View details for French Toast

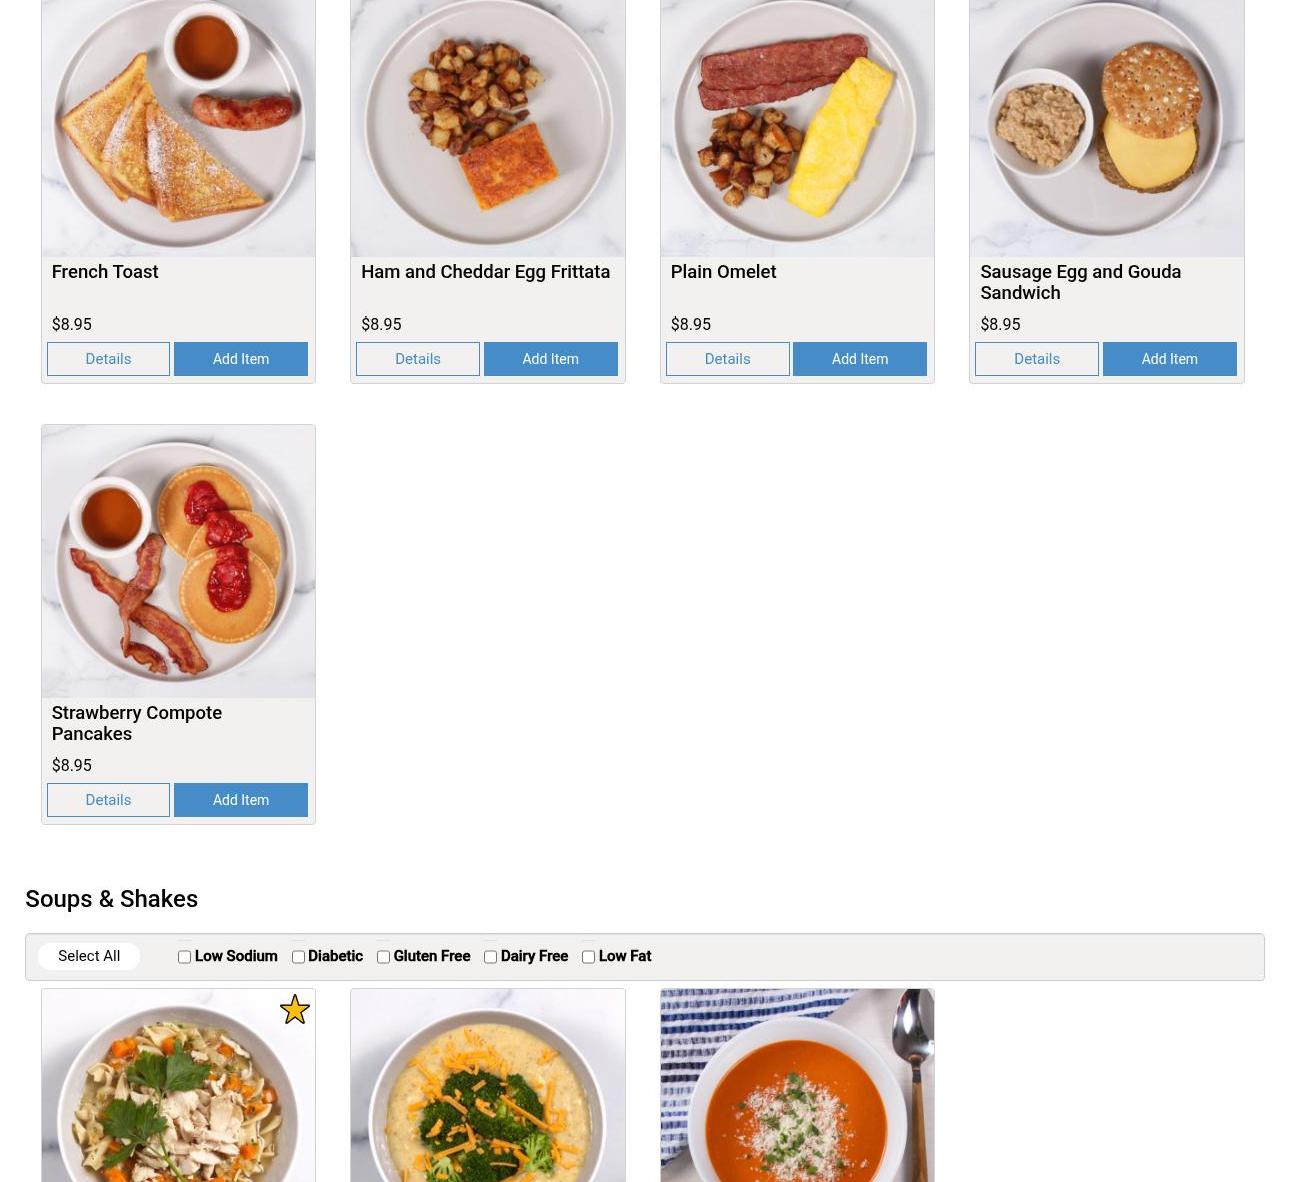coord(108,359)
